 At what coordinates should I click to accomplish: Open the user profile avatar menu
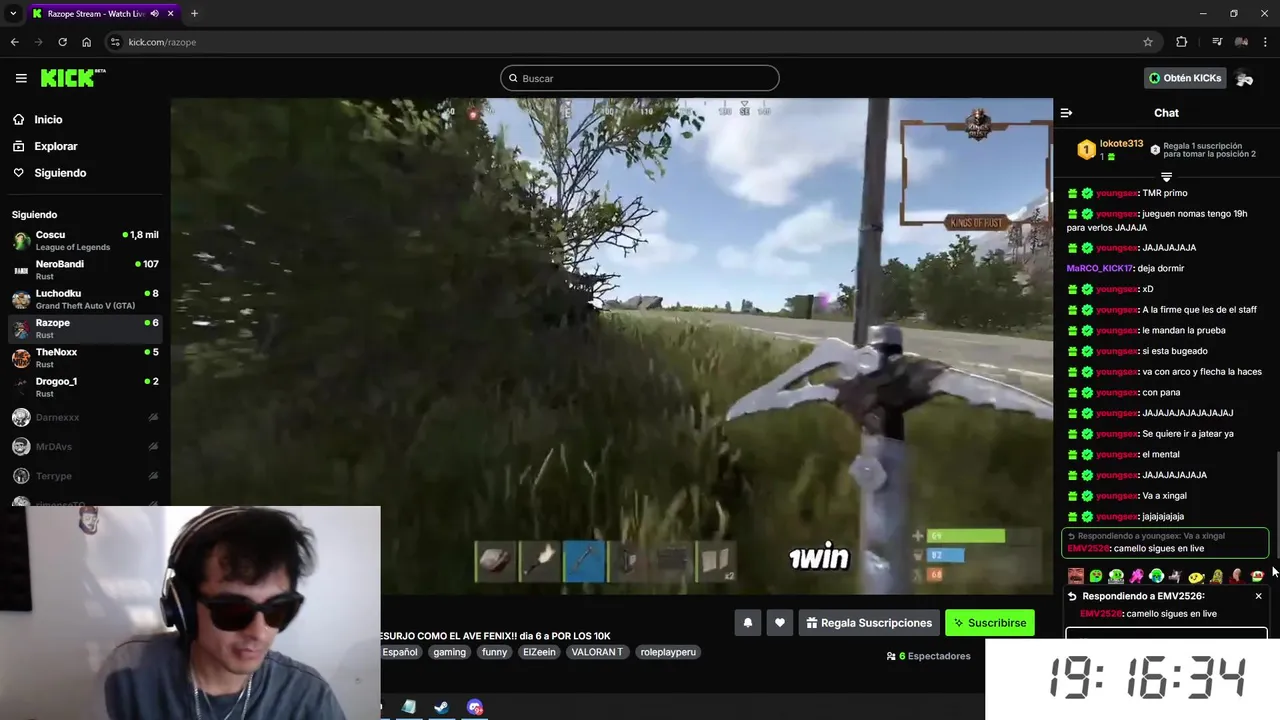point(1245,78)
